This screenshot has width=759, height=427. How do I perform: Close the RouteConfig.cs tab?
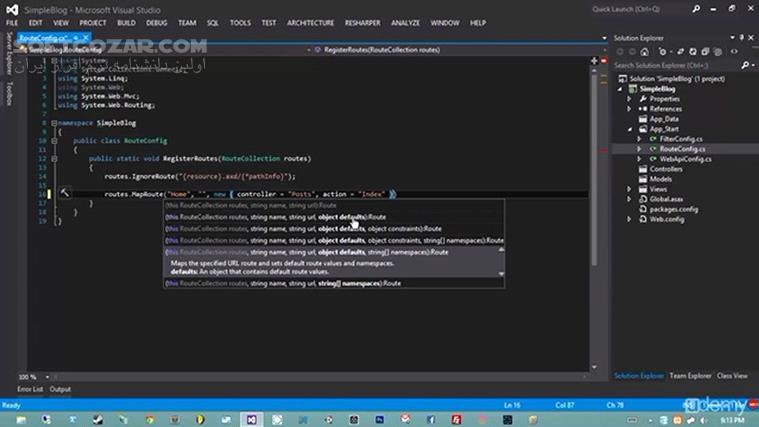(86, 37)
